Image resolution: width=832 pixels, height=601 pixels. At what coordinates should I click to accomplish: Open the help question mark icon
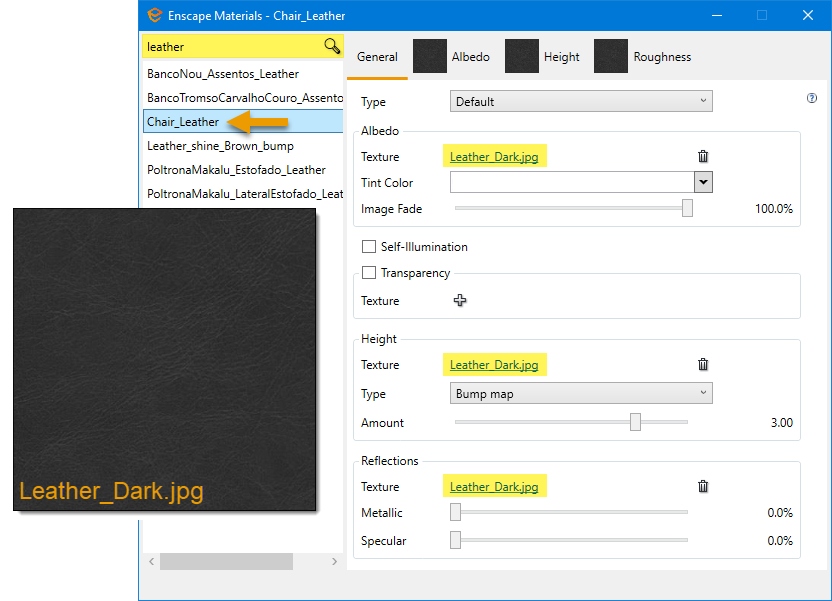(x=811, y=99)
